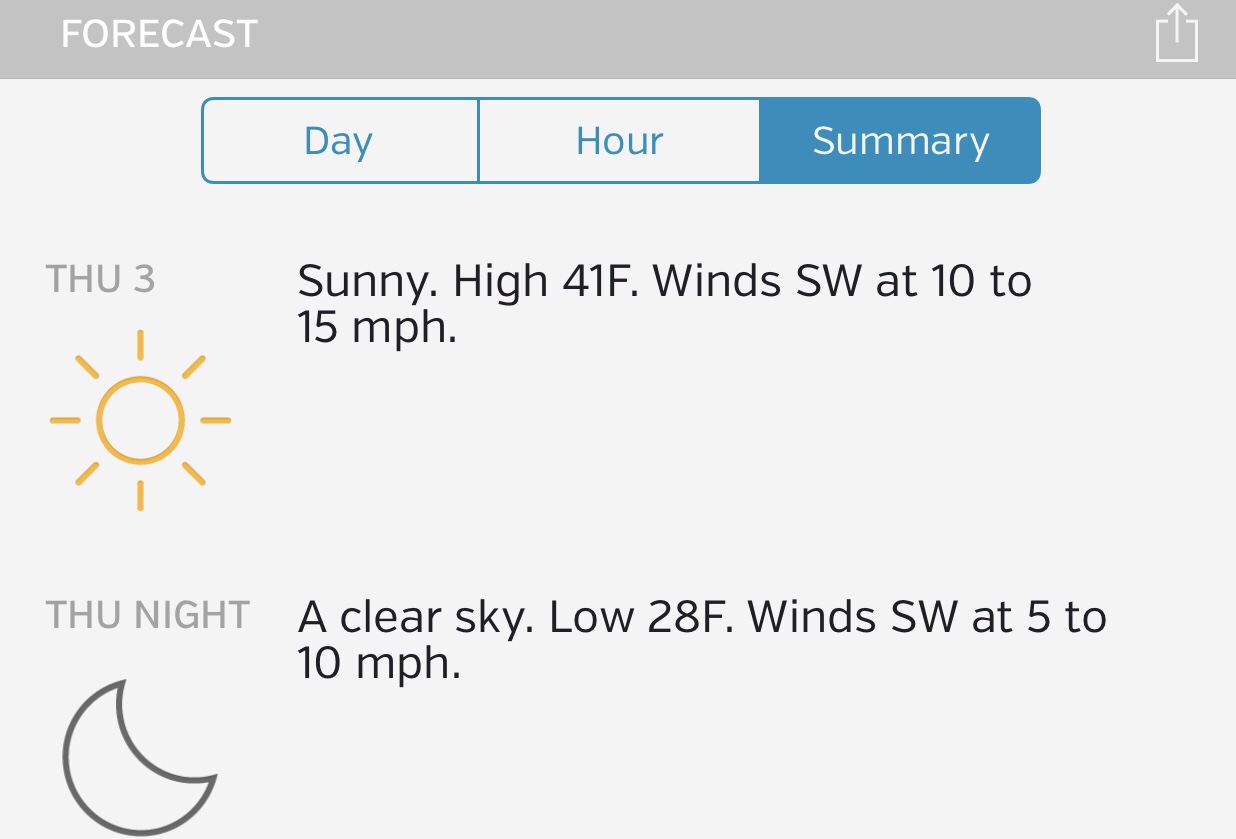The width and height of the screenshot is (1236, 839).
Task: Click the center of the sun icon circle
Action: (140, 420)
